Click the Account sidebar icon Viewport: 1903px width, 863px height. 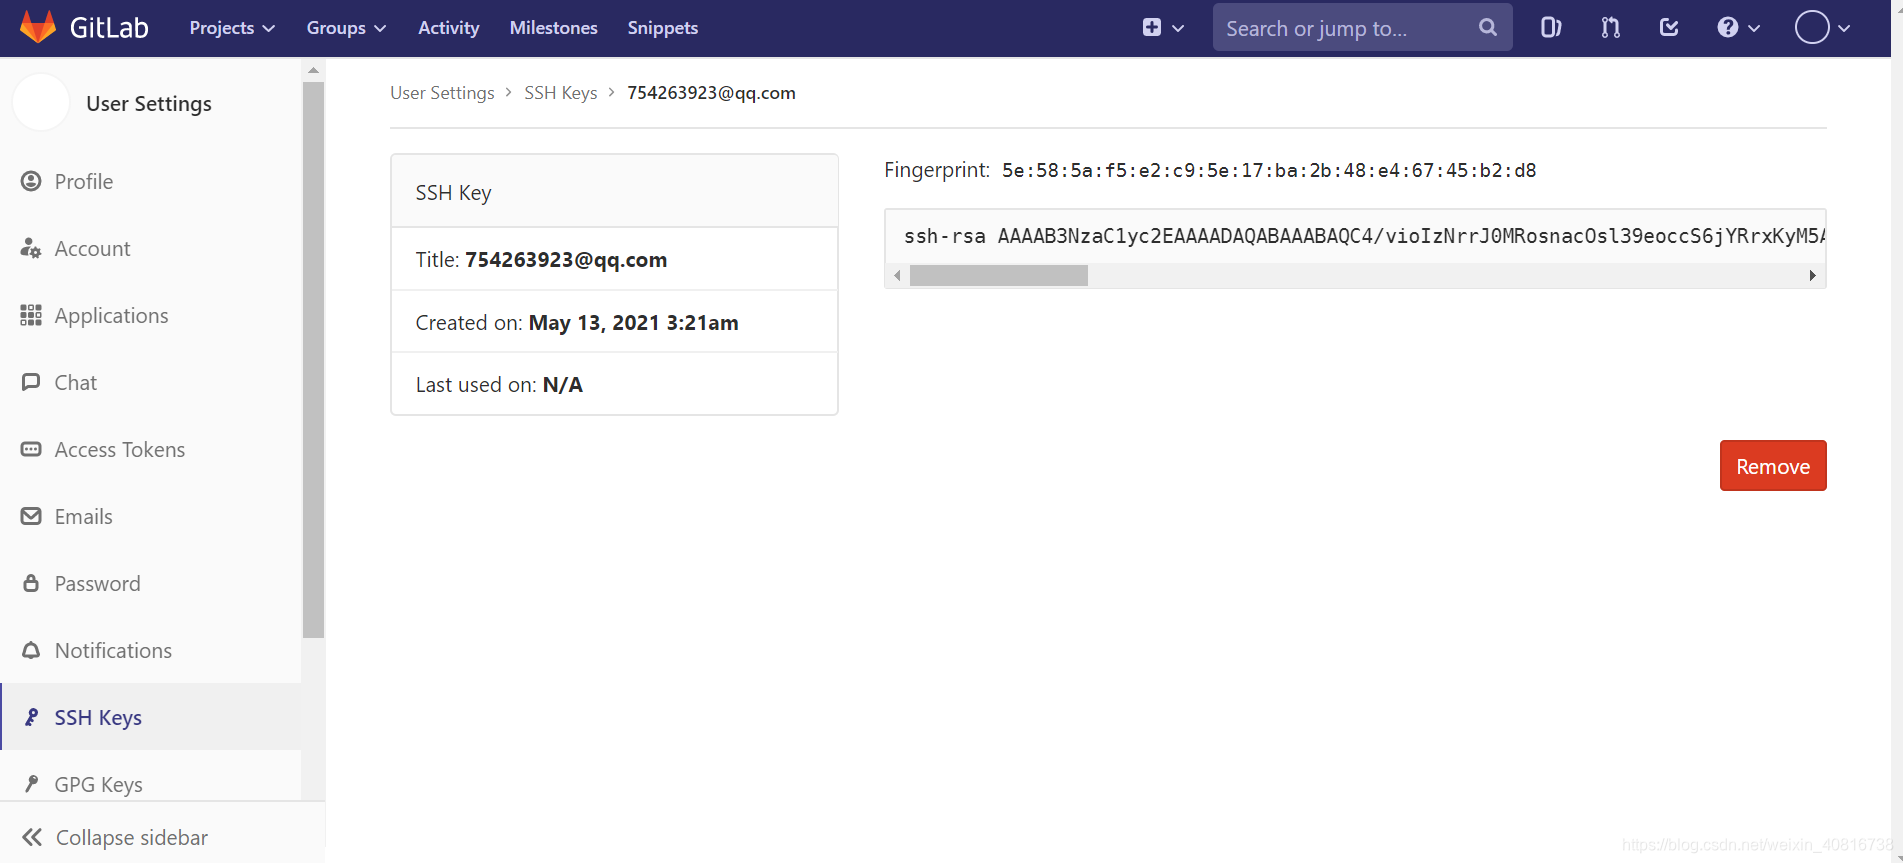31,248
